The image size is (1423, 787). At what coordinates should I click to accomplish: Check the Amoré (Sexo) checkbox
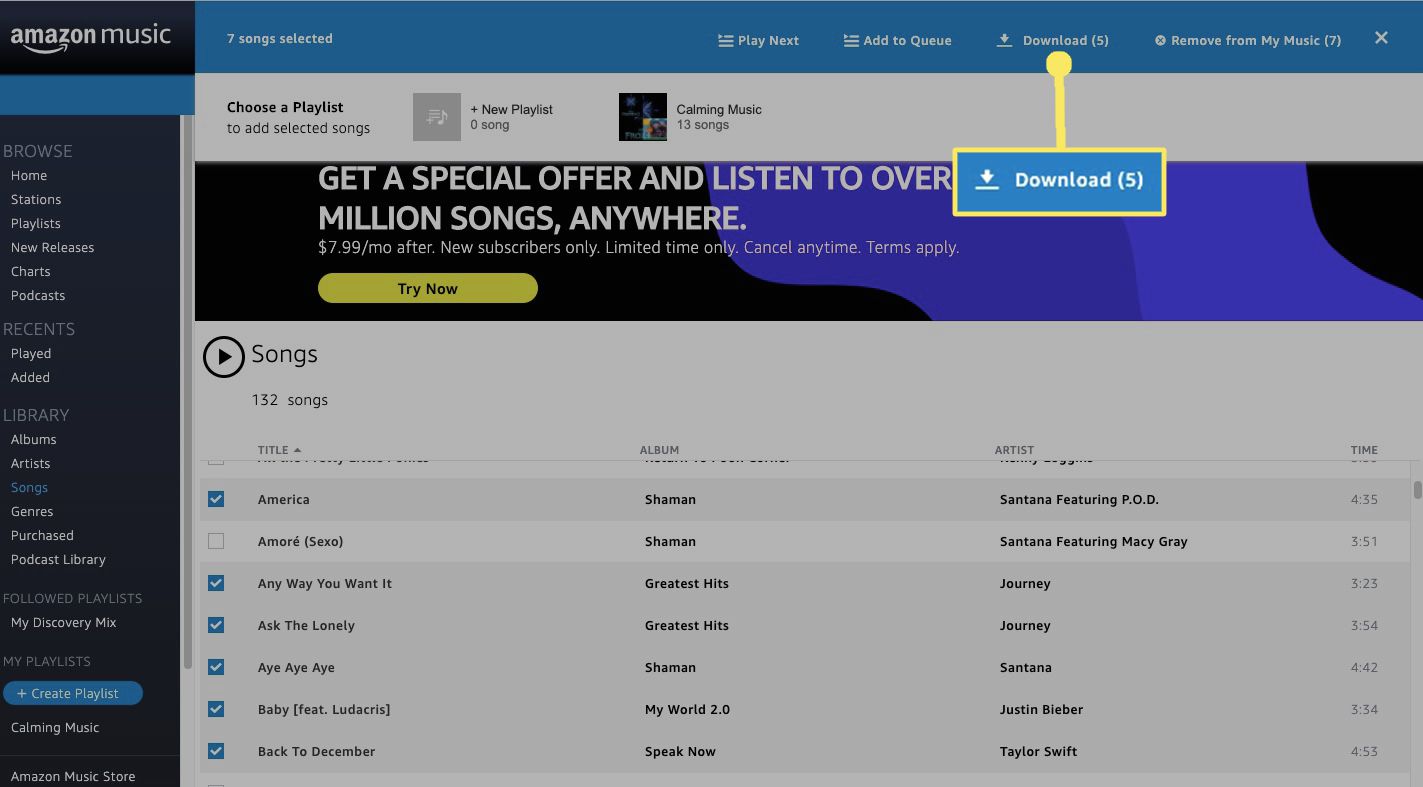click(x=216, y=541)
